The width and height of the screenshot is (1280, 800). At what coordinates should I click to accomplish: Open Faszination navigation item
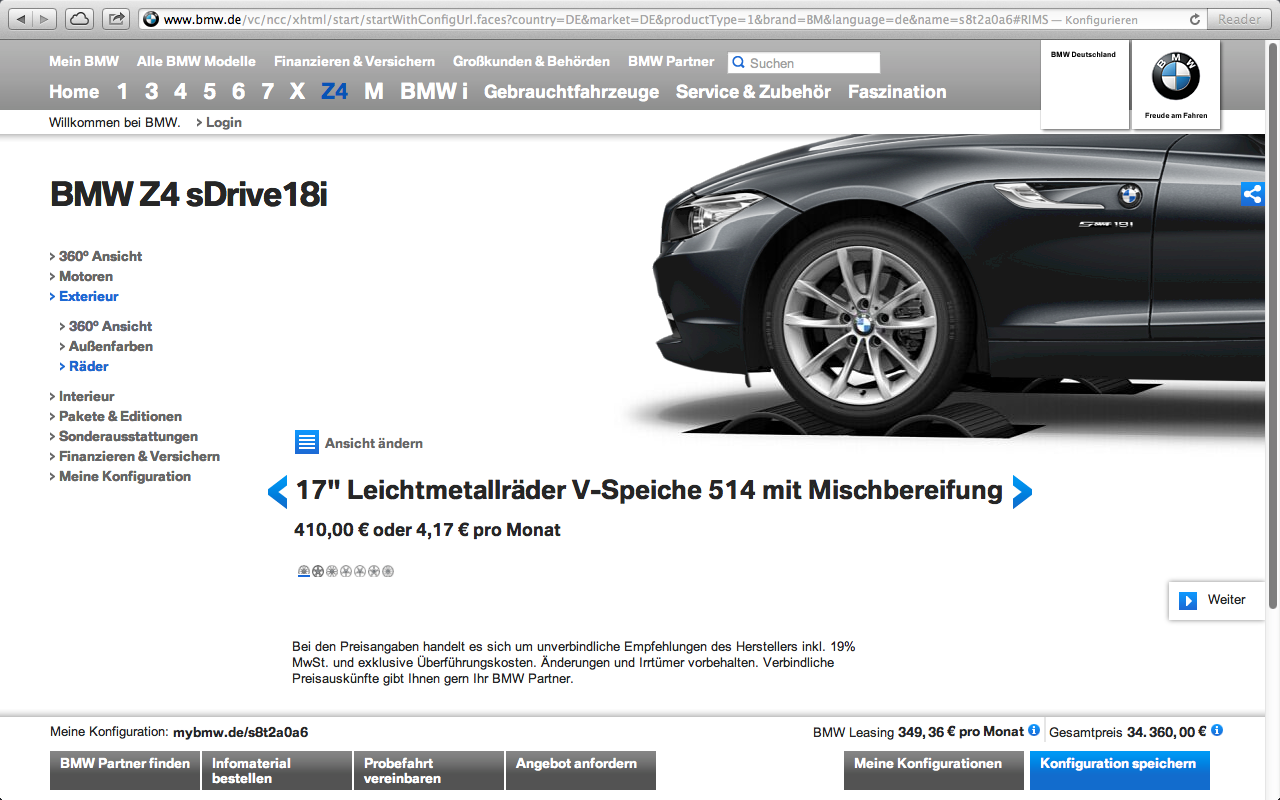pyautogui.click(x=897, y=92)
